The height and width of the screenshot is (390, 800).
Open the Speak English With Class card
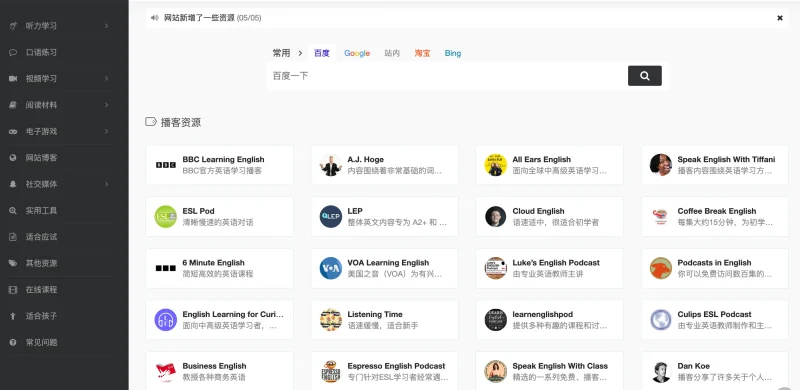(549, 371)
